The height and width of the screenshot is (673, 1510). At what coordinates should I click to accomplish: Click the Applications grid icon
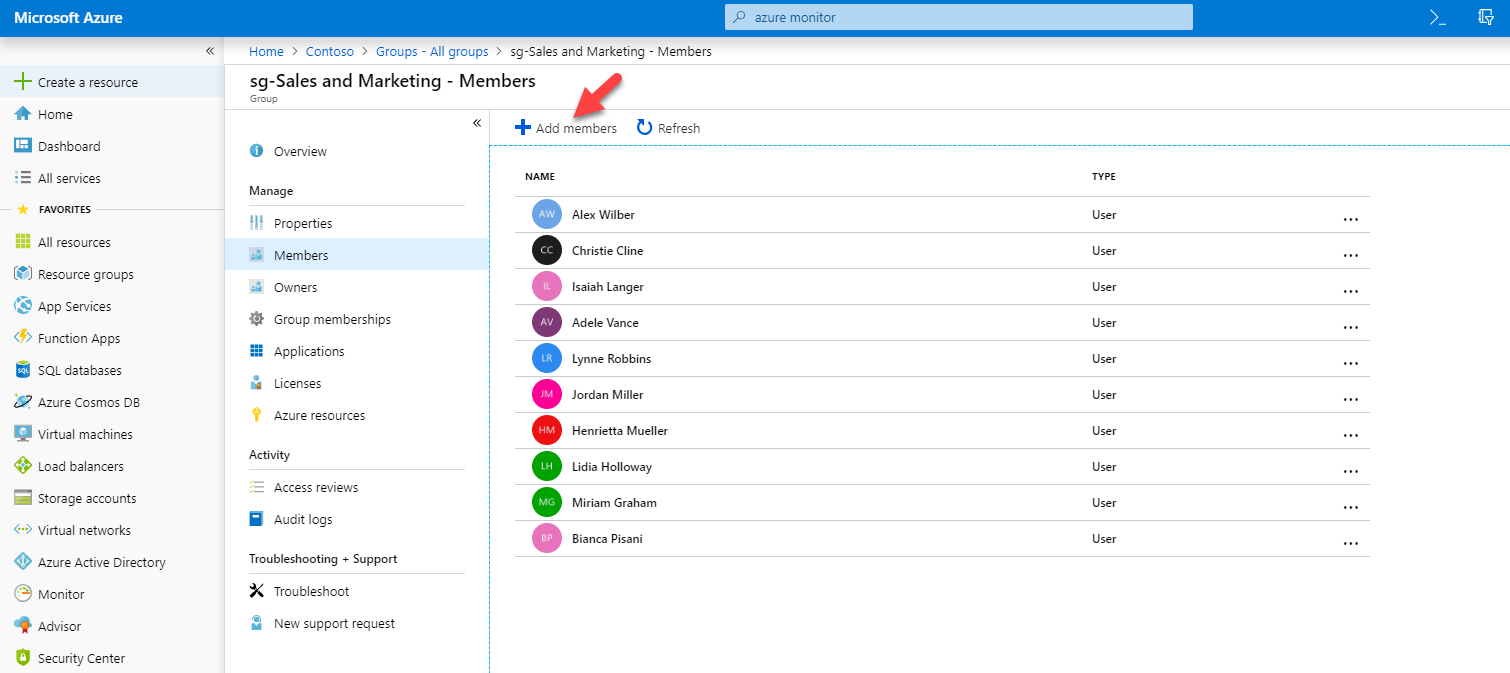[256, 351]
